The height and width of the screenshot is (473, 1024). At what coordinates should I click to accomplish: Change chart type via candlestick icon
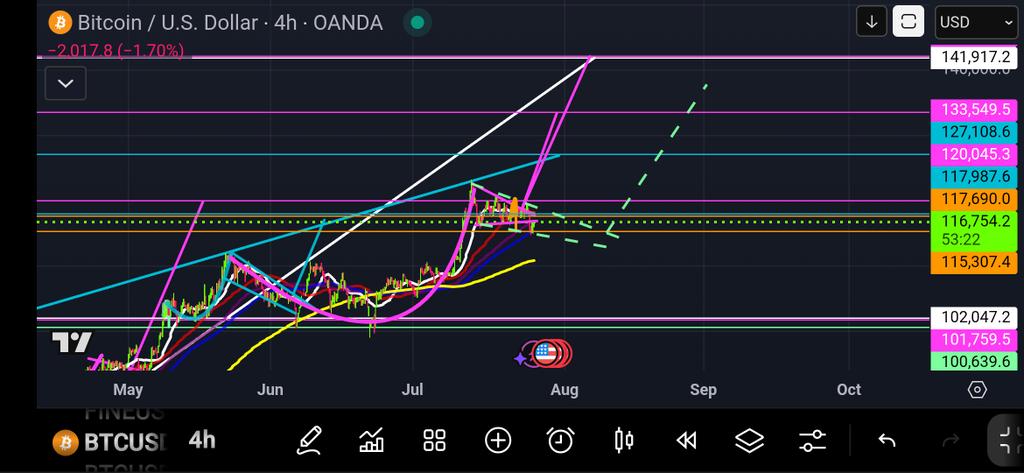pos(624,440)
